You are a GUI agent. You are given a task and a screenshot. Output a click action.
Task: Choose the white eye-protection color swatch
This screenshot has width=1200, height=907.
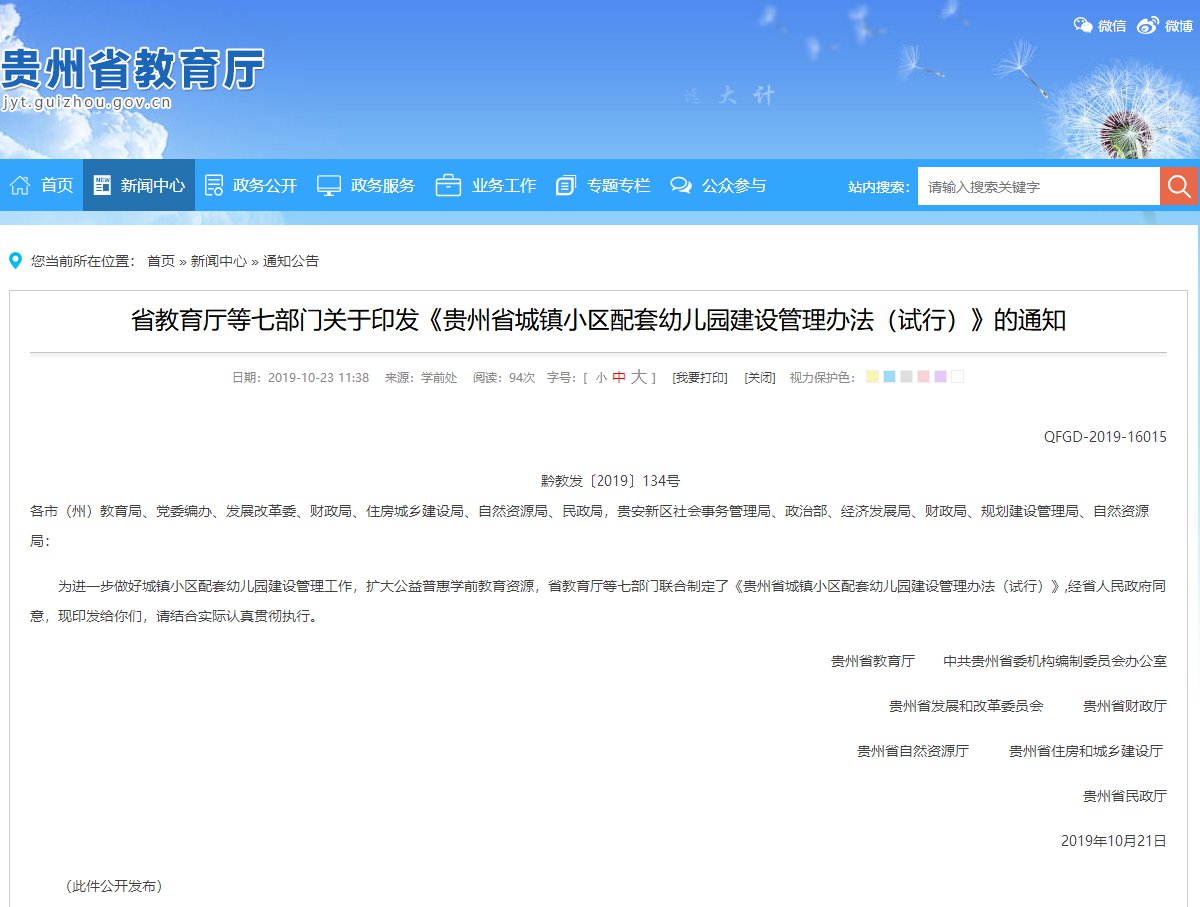pyautogui.click(x=957, y=377)
